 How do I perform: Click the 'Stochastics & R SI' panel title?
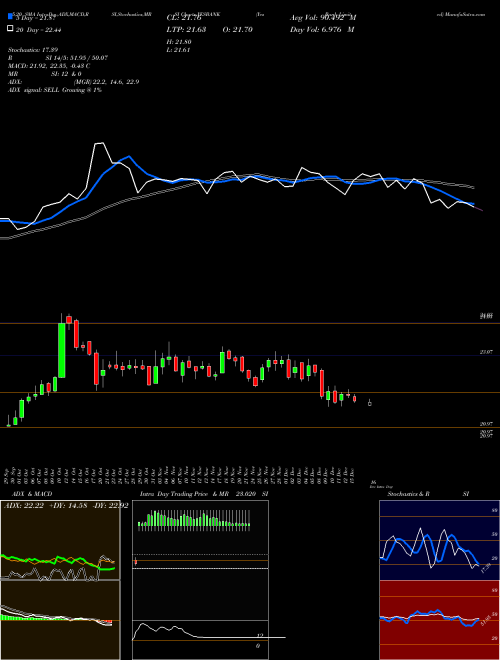click(428, 494)
